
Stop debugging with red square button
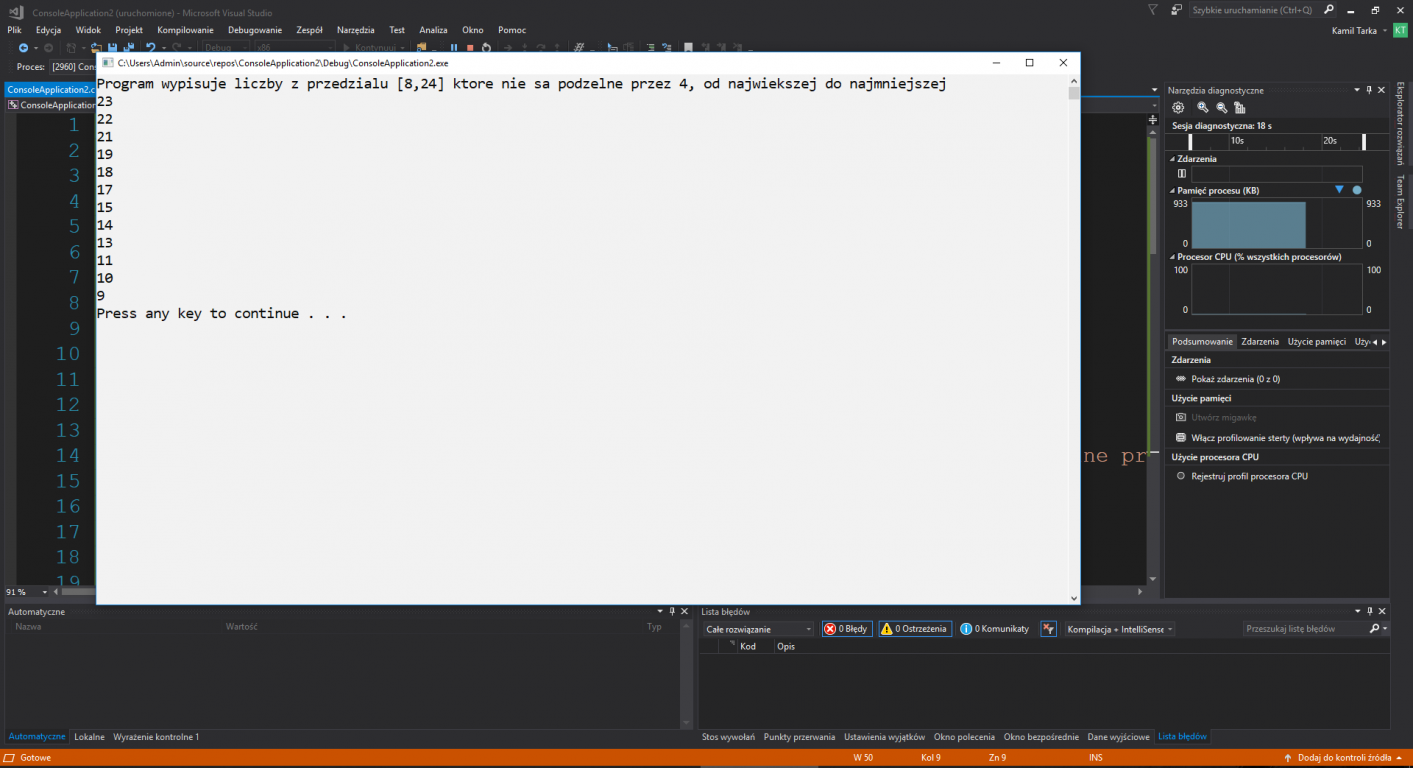470,47
